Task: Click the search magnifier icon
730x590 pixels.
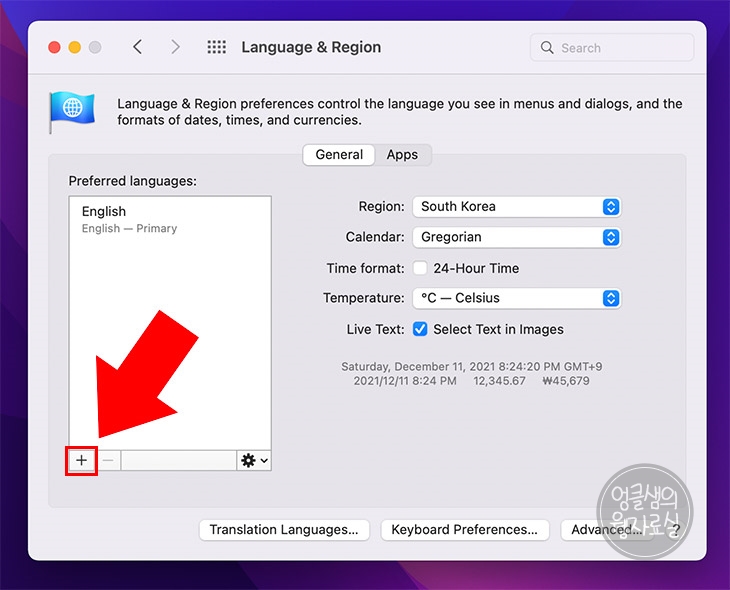Action: pos(547,47)
